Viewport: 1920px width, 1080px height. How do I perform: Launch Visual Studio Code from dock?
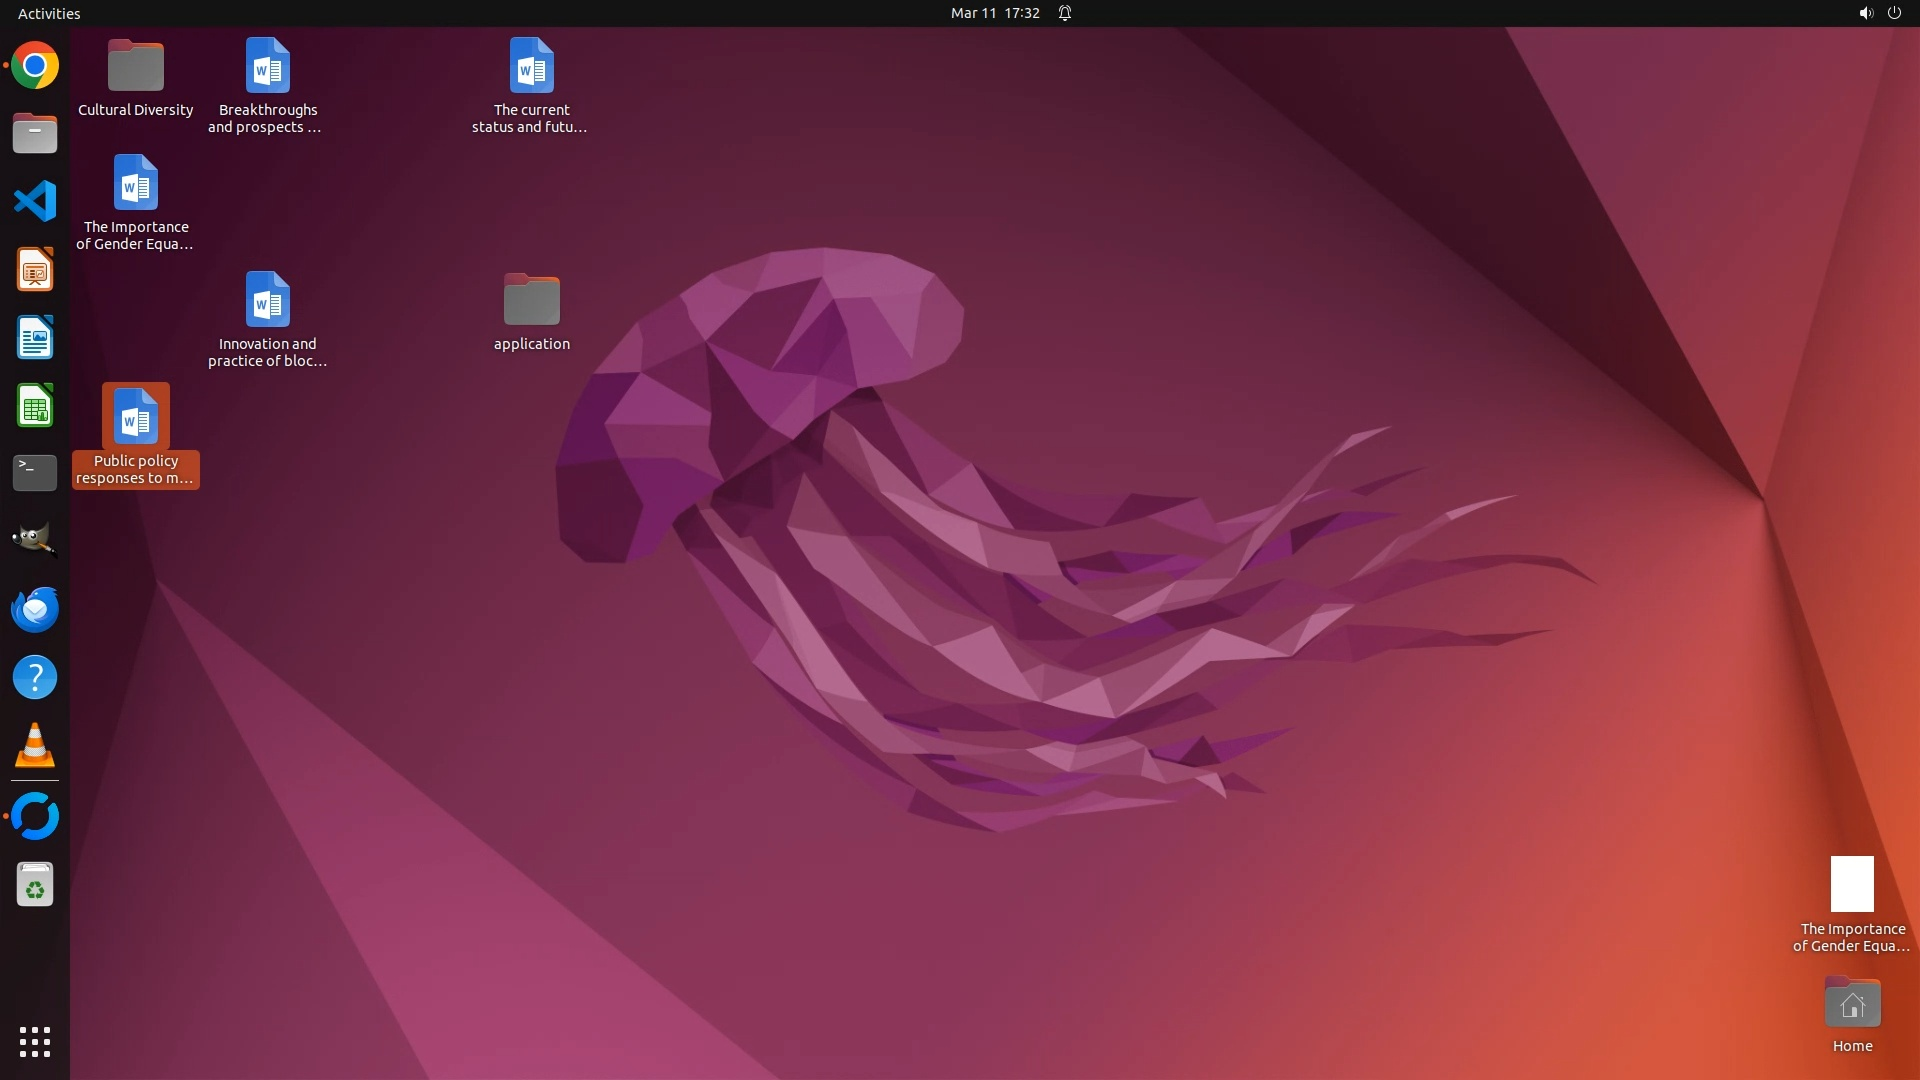pos(35,202)
